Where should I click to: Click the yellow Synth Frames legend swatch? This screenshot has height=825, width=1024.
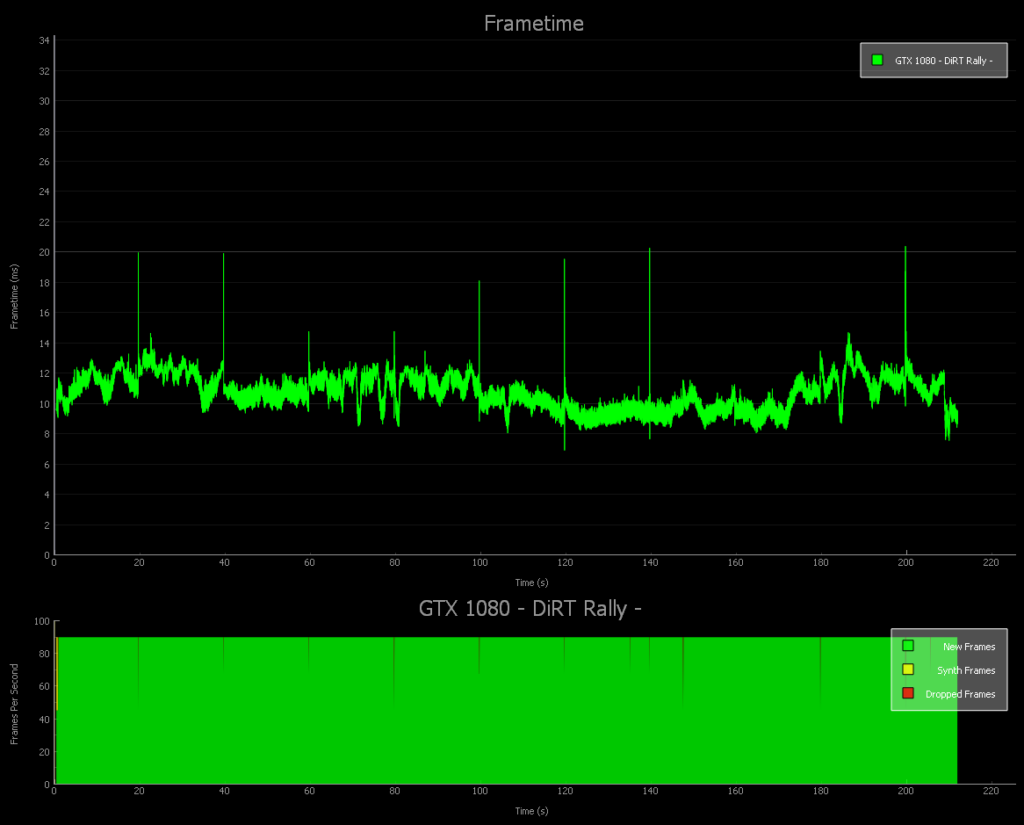pos(908,670)
